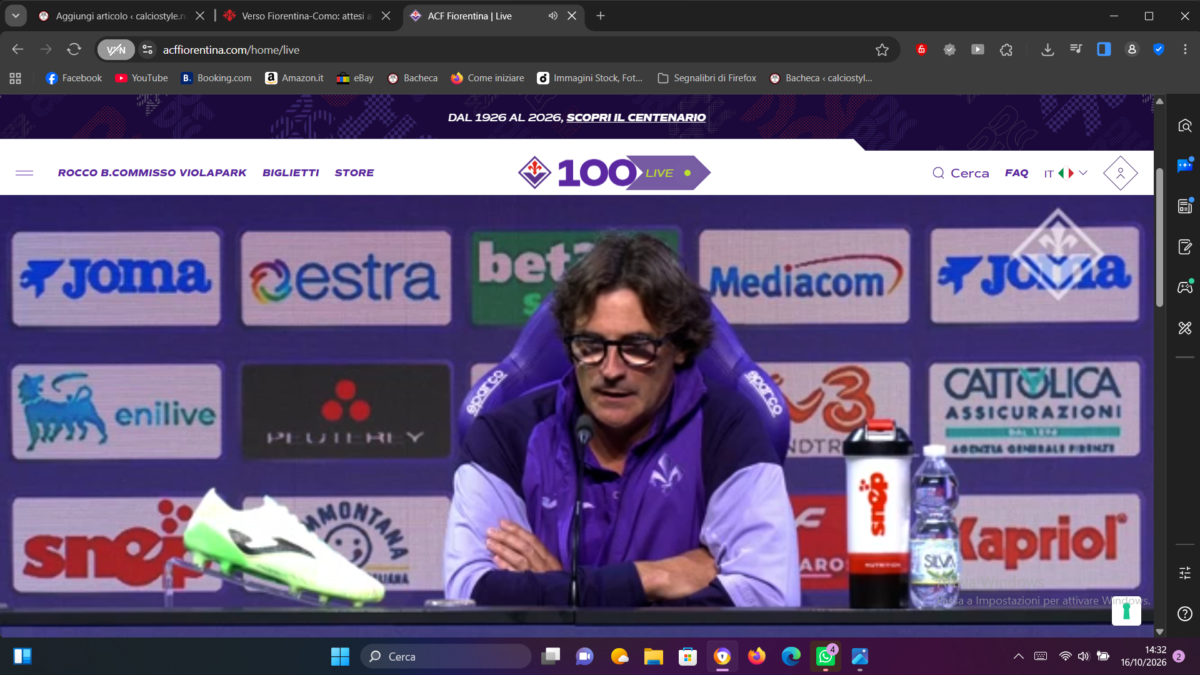Screen dimensions: 1200x675
Task: Open Segnalibri di Firefox bookmark folder
Action: click(x=706, y=78)
